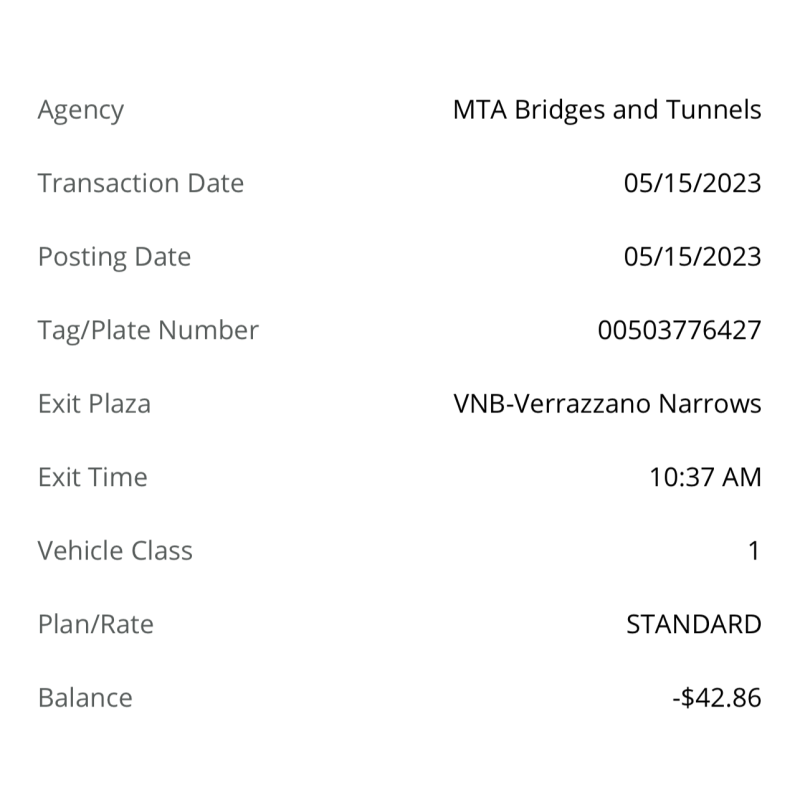Select the Transaction Date value 05/15/2023
This screenshot has height=800, width=800.
click(692, 183)
